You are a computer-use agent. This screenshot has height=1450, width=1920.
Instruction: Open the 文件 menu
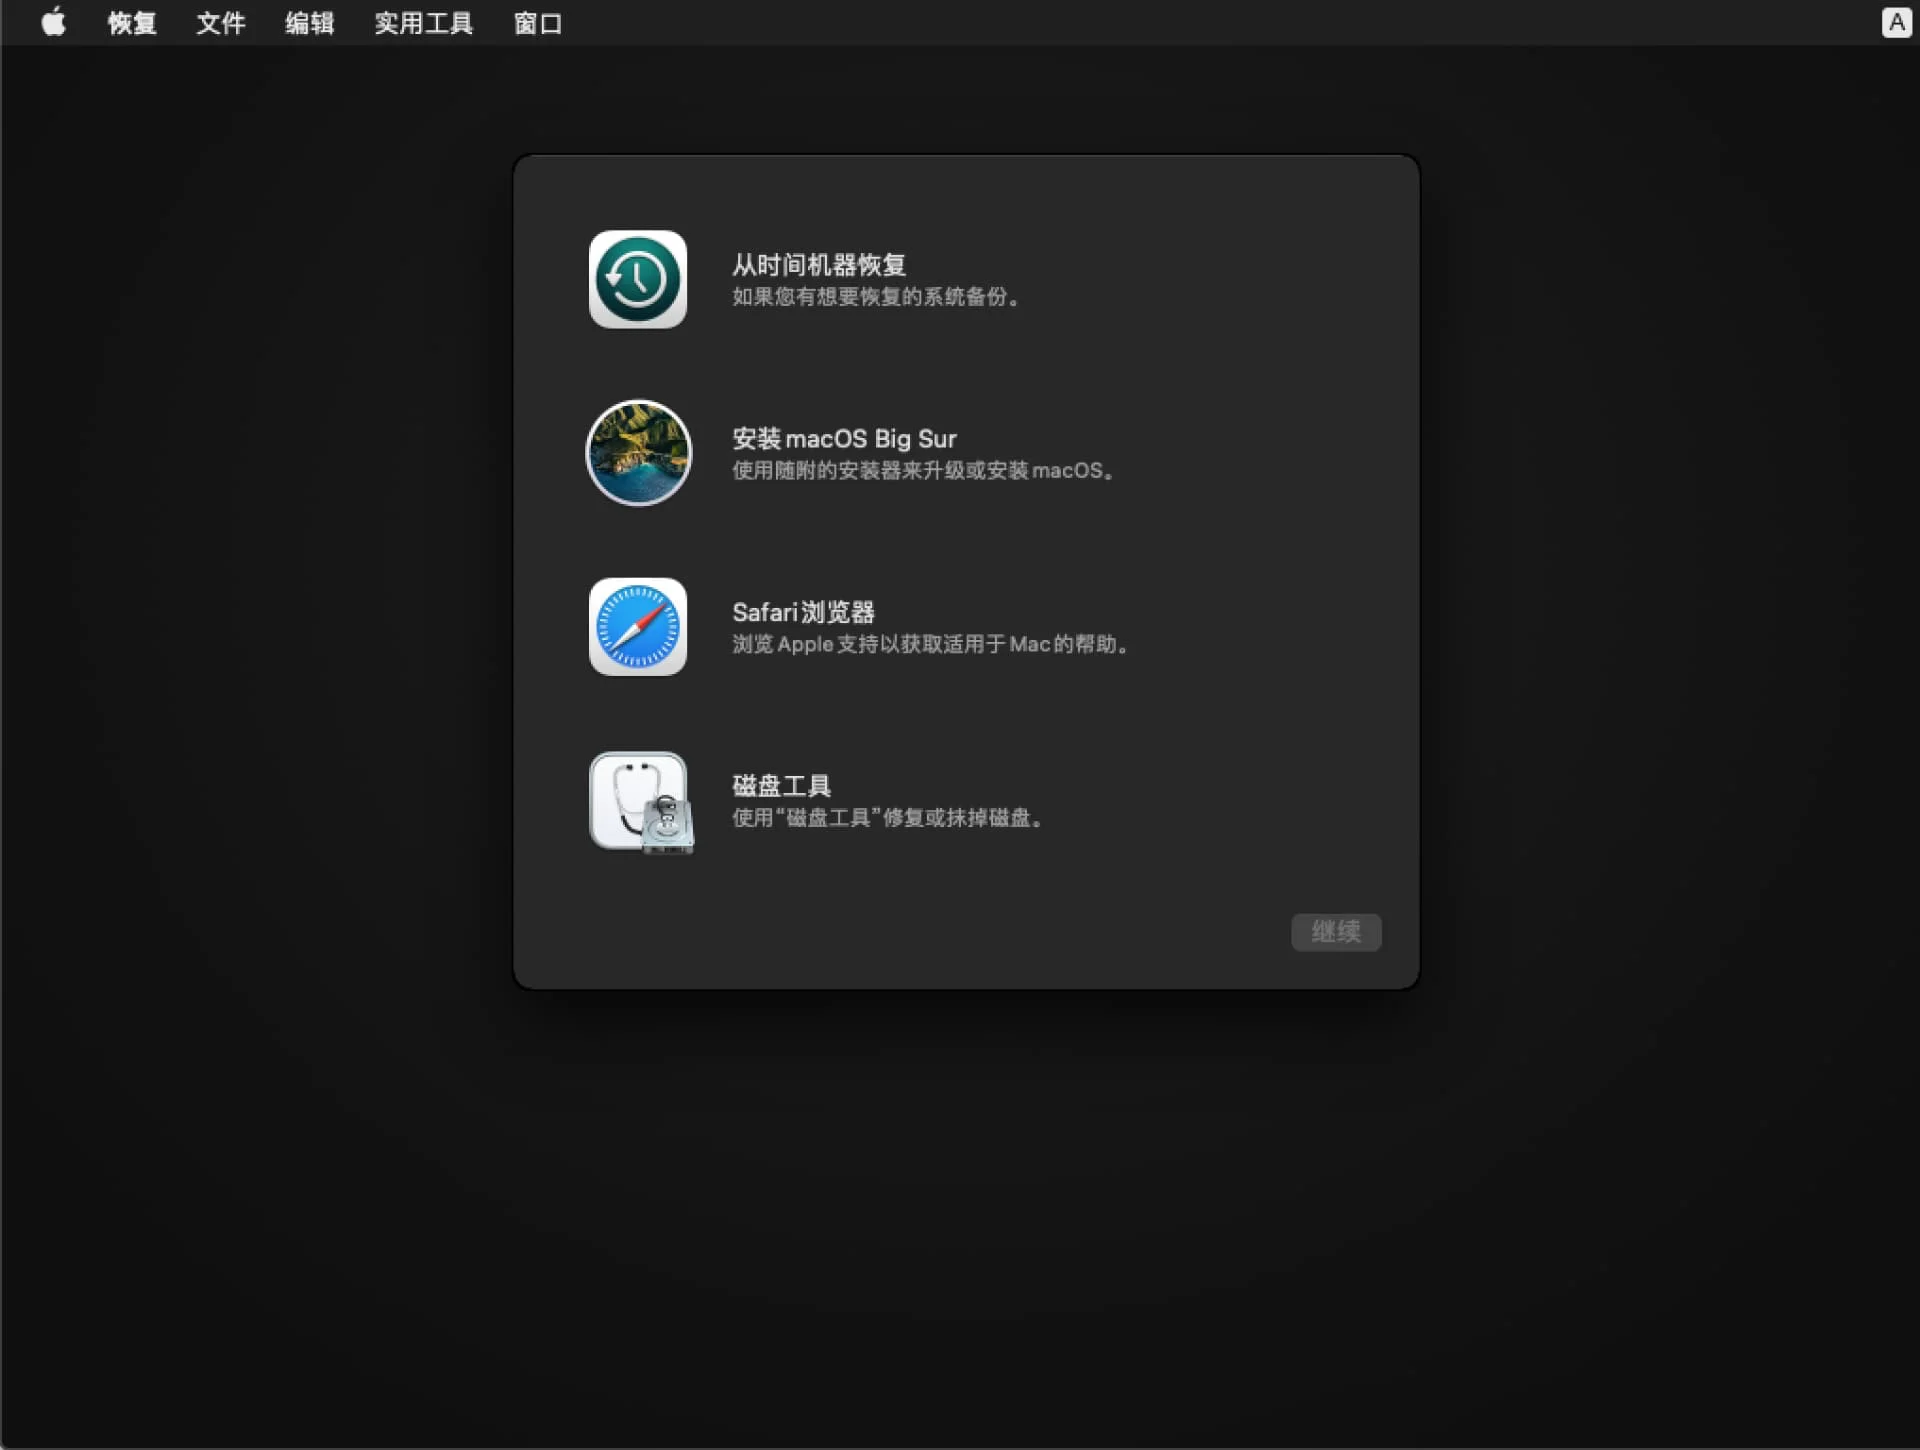[x=220, y=22]
